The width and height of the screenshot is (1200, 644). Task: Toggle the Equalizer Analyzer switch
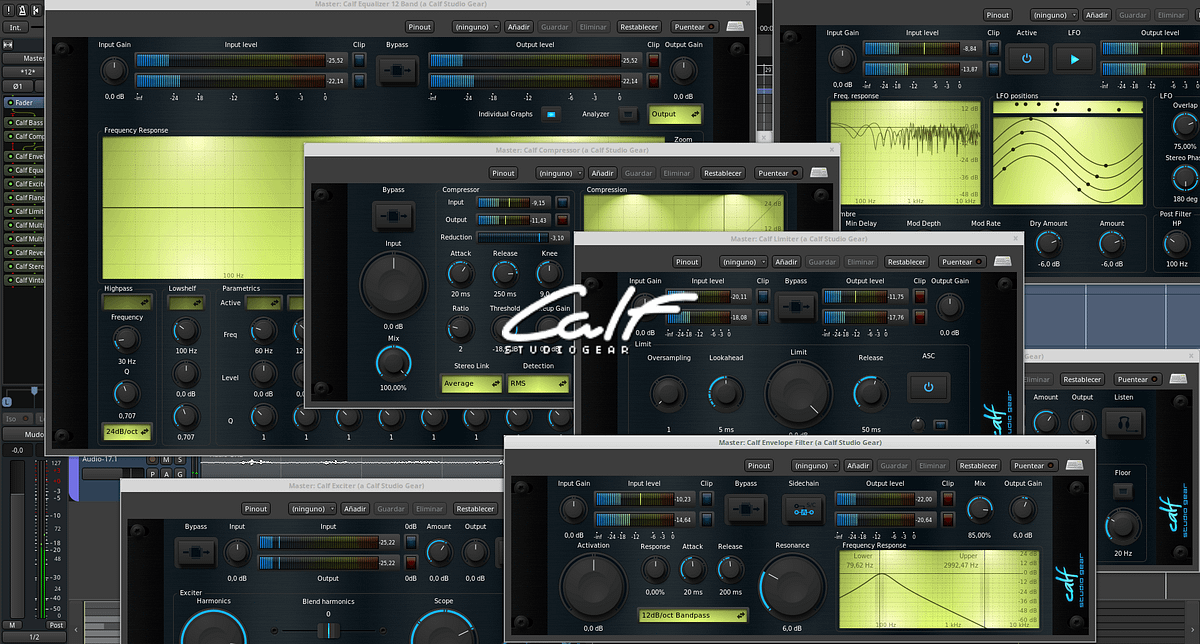click(627, 114)
